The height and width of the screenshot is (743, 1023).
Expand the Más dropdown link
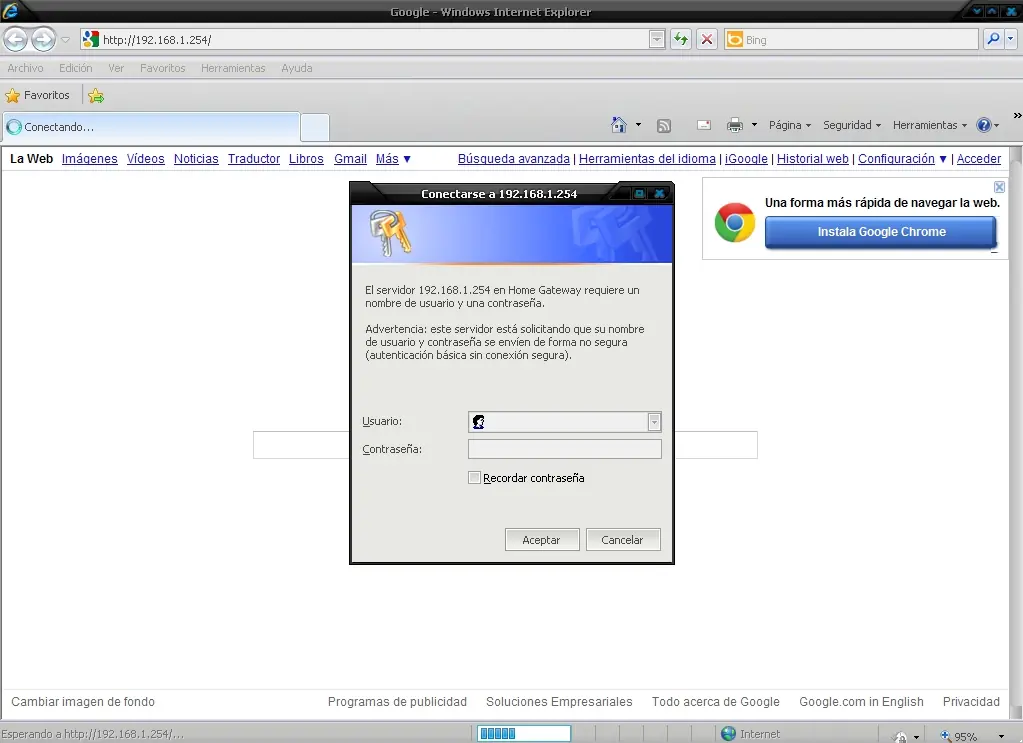click(393, 159)
